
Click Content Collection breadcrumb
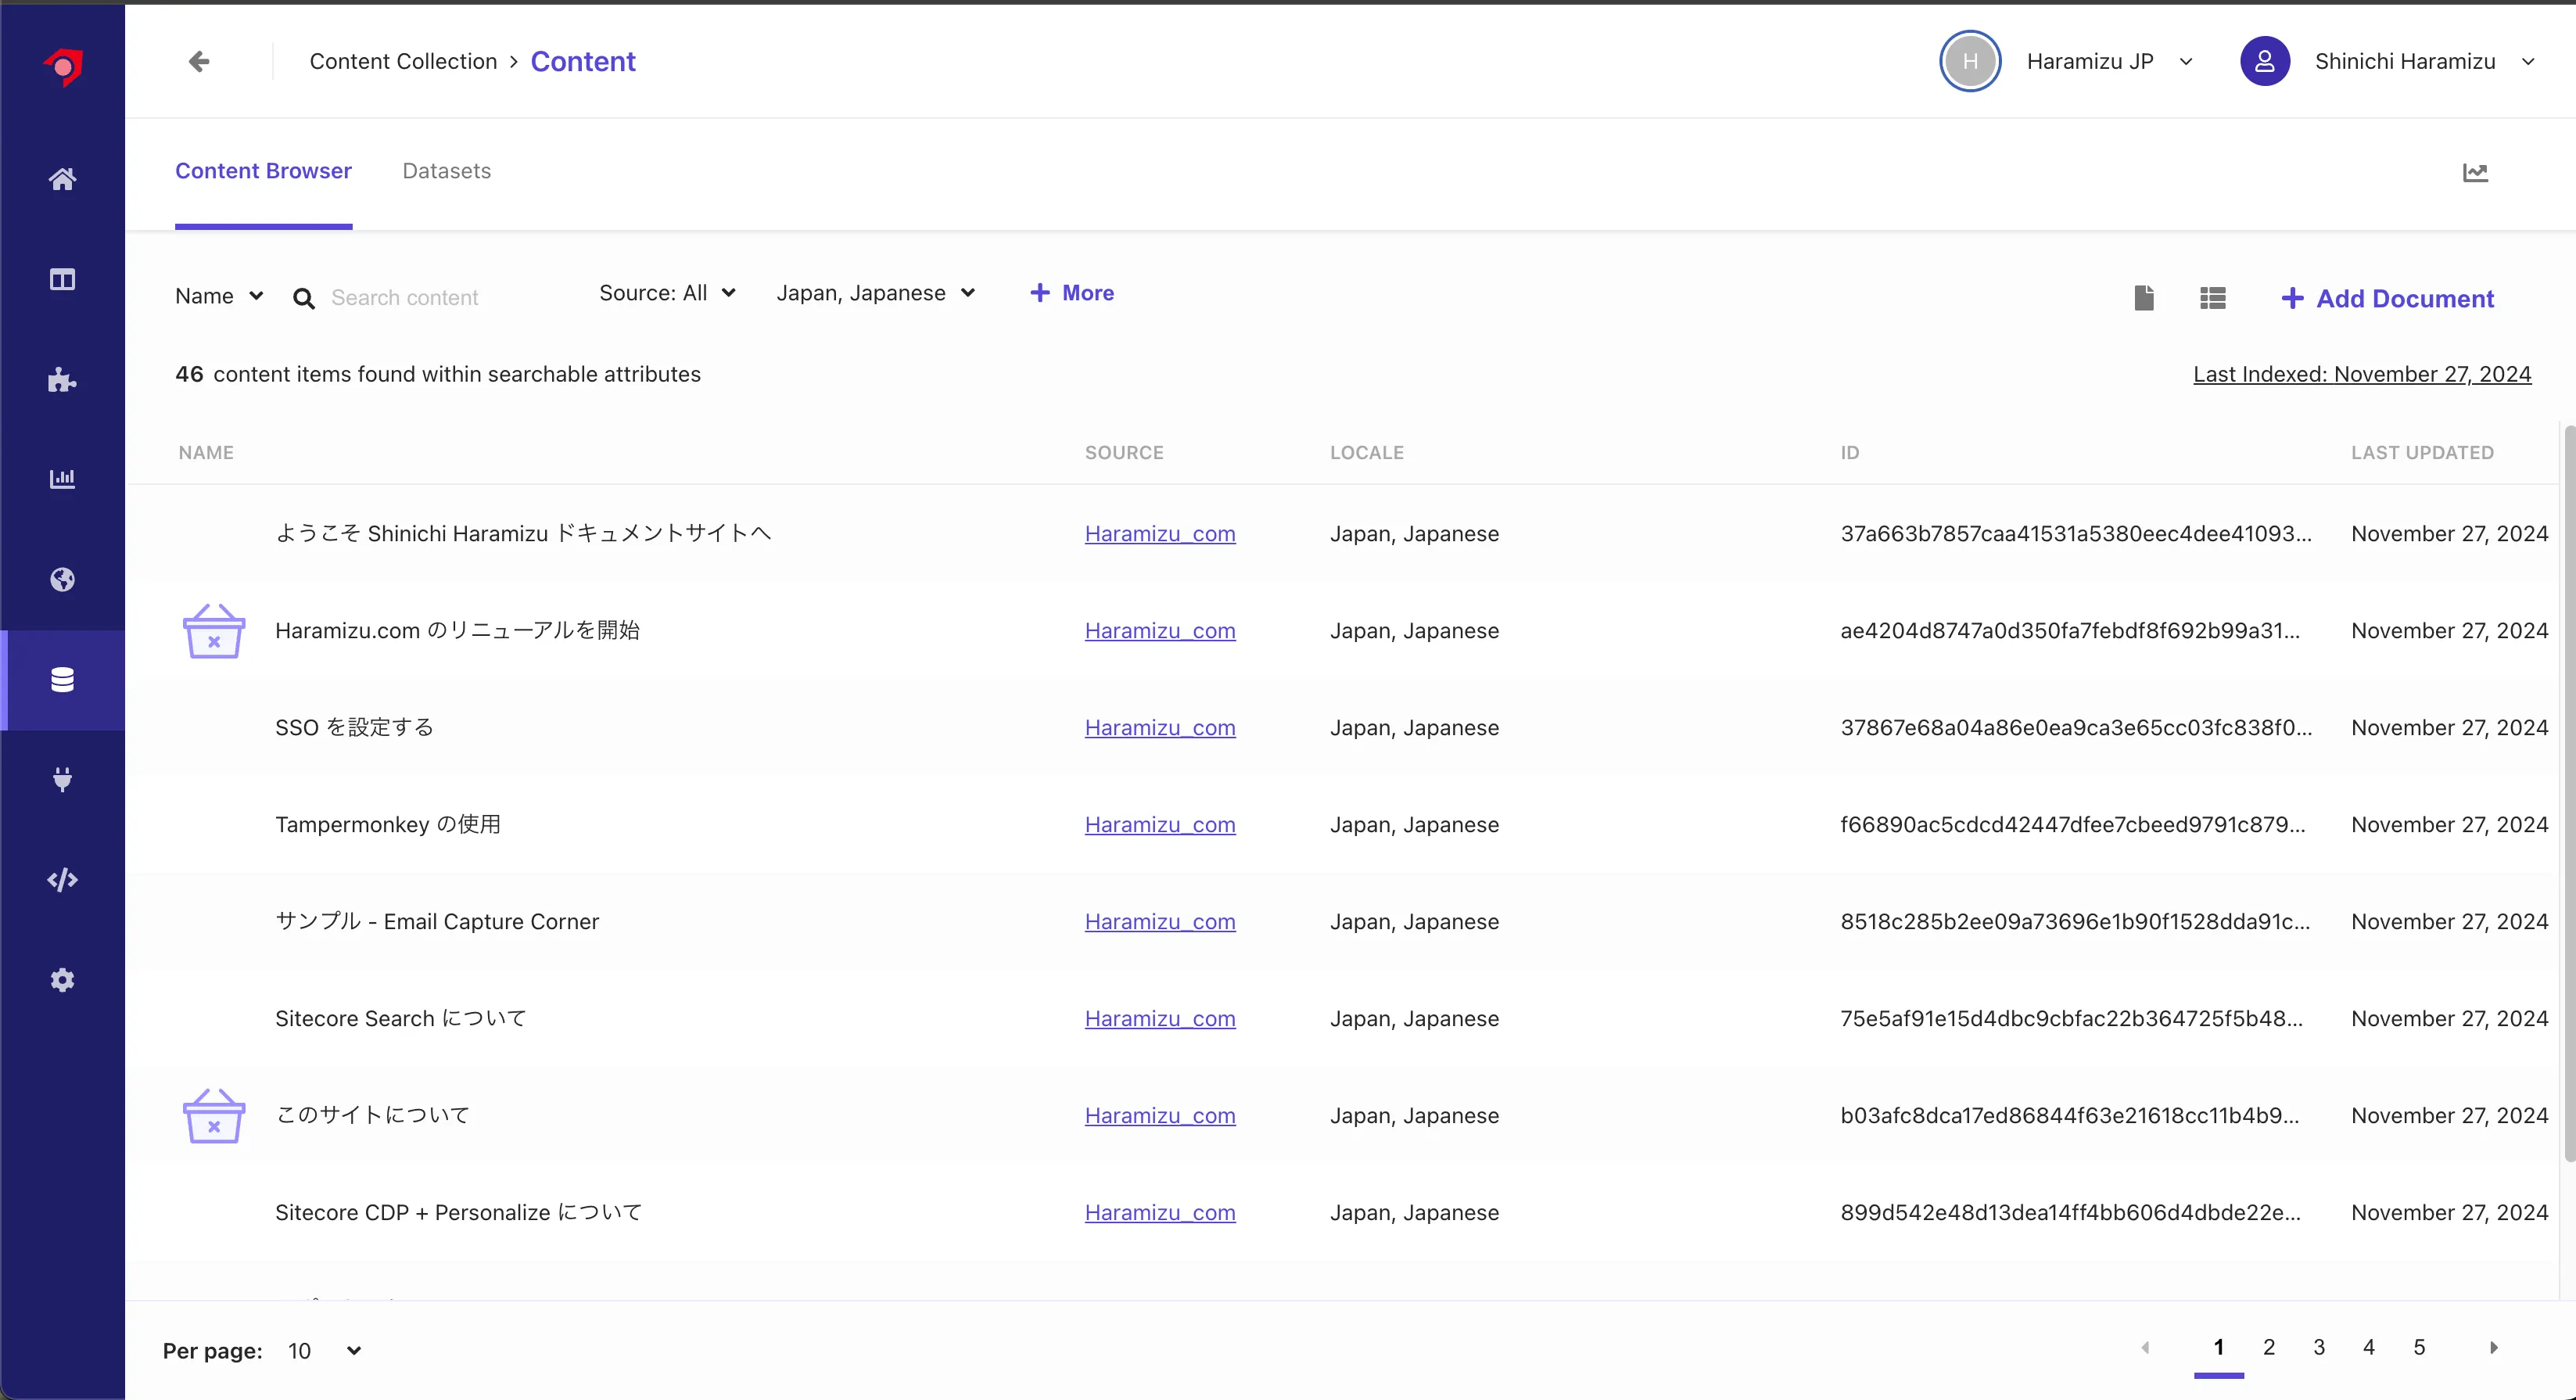click(403, 61)
